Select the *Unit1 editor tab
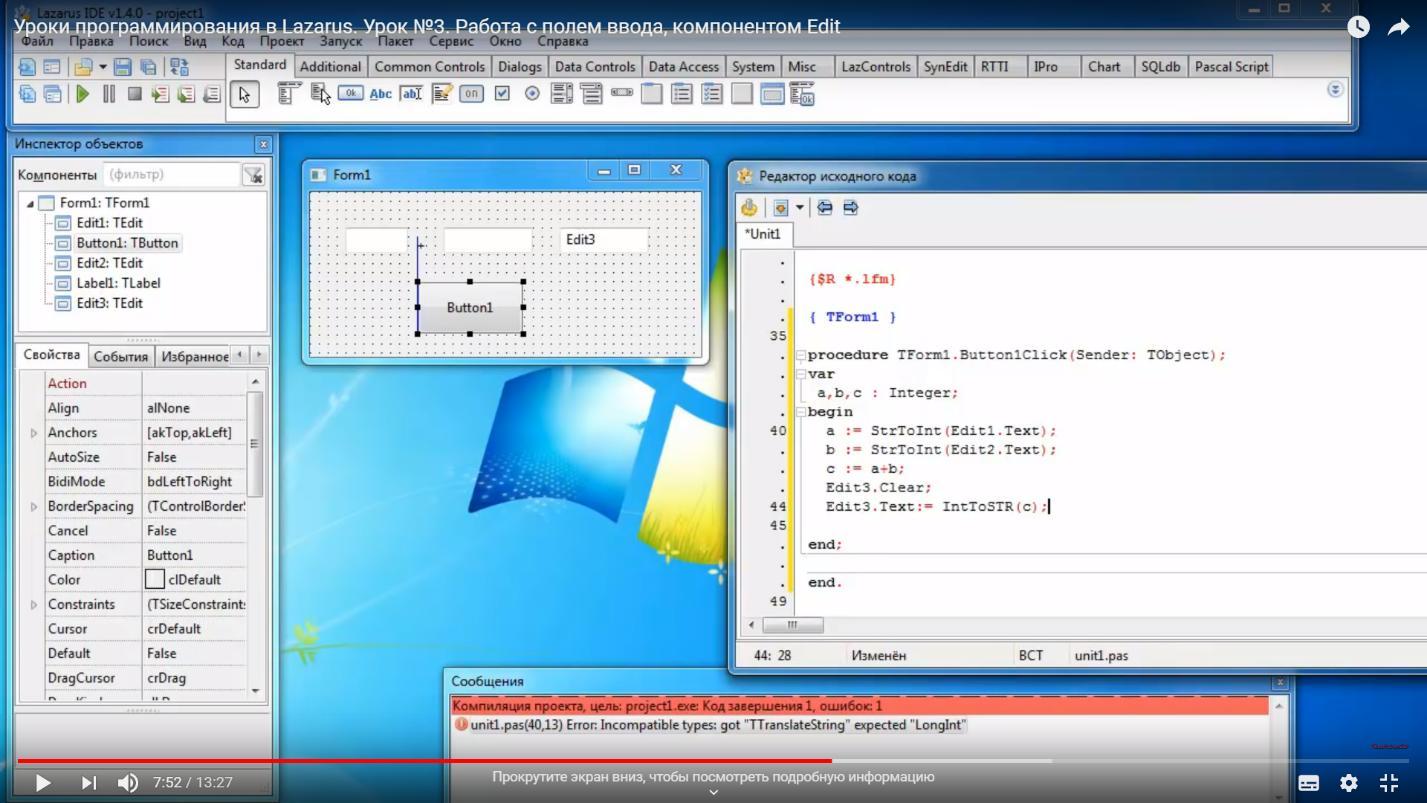The height and width of the screenshot is (803, 1427). [x=765, y=234]
